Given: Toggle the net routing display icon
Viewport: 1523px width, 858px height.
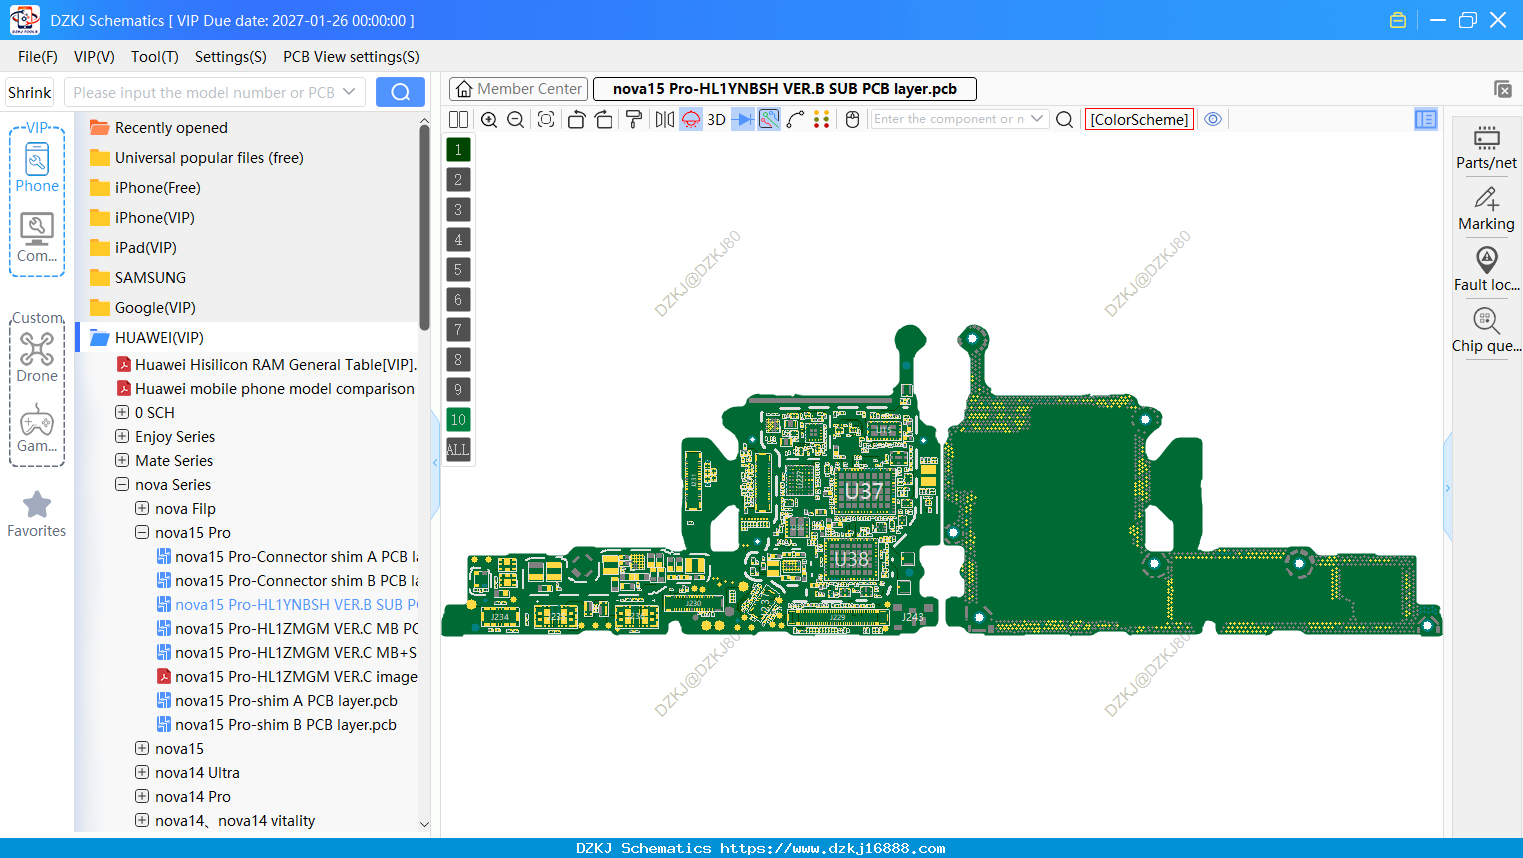Looking at the screenshot, I should [x=769, y=119].
